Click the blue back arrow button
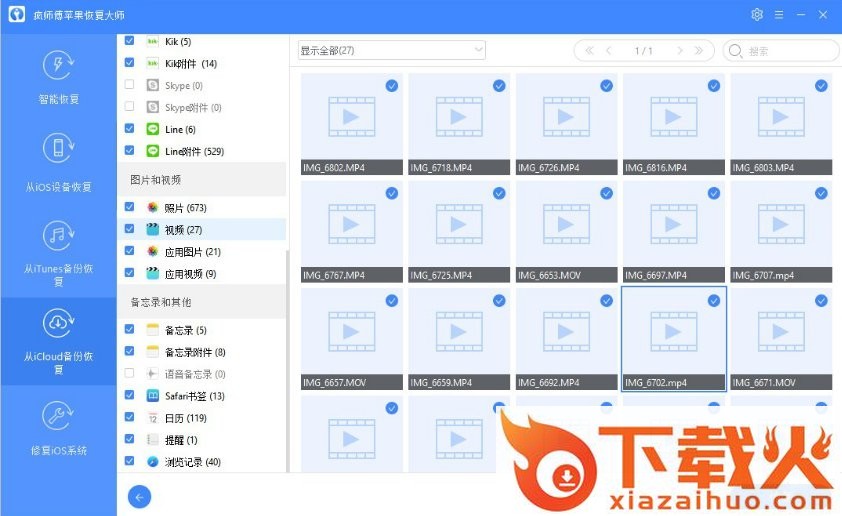Image resolution: width=842 pixels, height=516 pixels. tap(140, 496)
